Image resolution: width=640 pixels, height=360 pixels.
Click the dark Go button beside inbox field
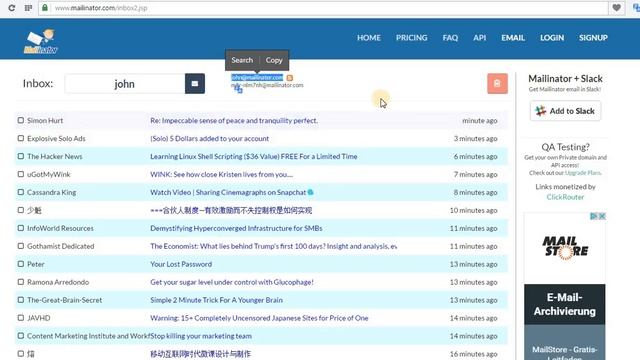[195, 84]
